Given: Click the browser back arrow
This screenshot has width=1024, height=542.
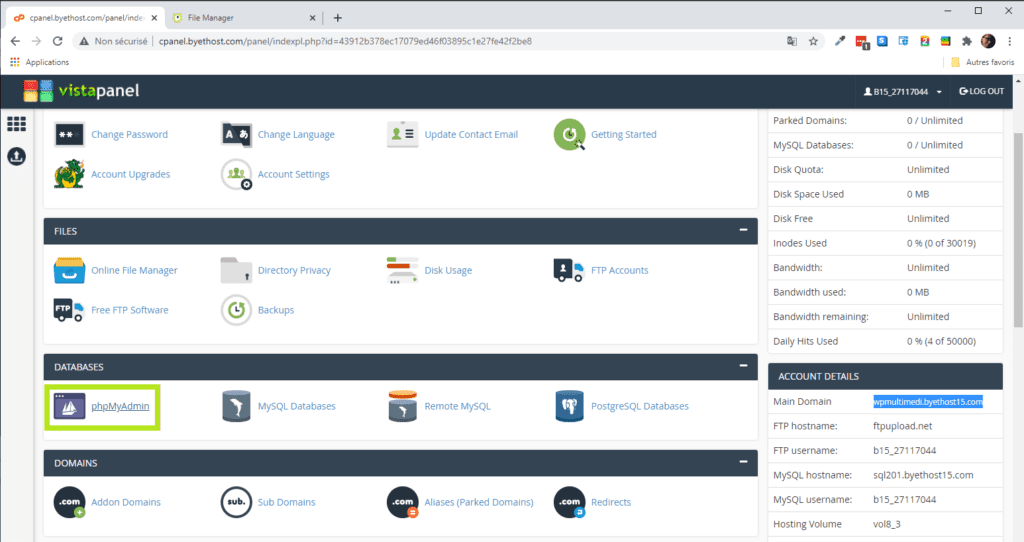Looking at the screenshot, I should pos(15,41).
